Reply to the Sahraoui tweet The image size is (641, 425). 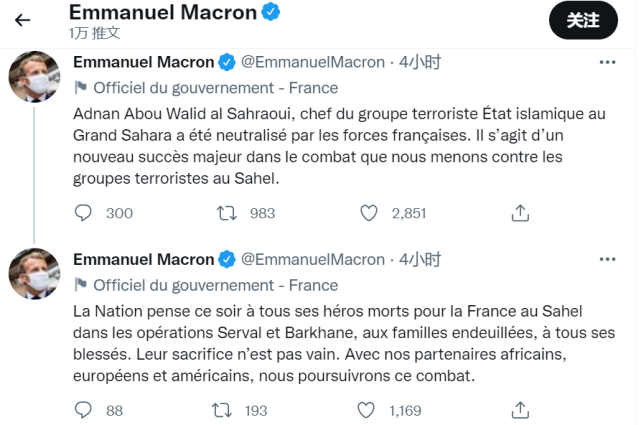pyautogui.click(x=84, y=213)
